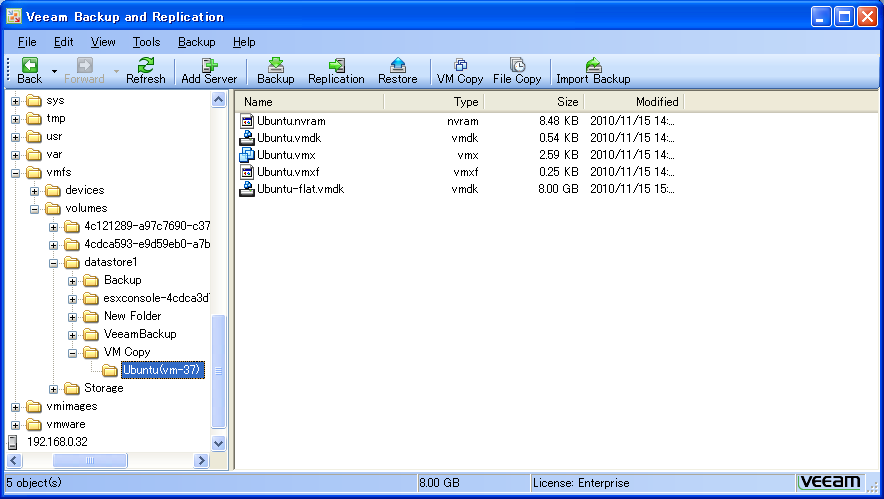Click the tree pane vertical scrollbar thumb
Image resolution: width=884 pixels, height=499 pixels.
click(x=219, y=371)
